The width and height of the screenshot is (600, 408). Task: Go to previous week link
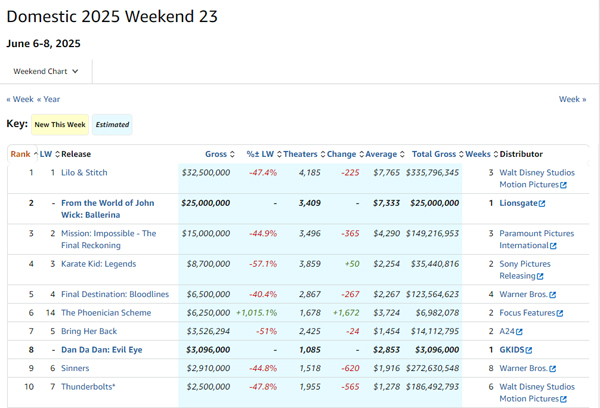[20, 99]
